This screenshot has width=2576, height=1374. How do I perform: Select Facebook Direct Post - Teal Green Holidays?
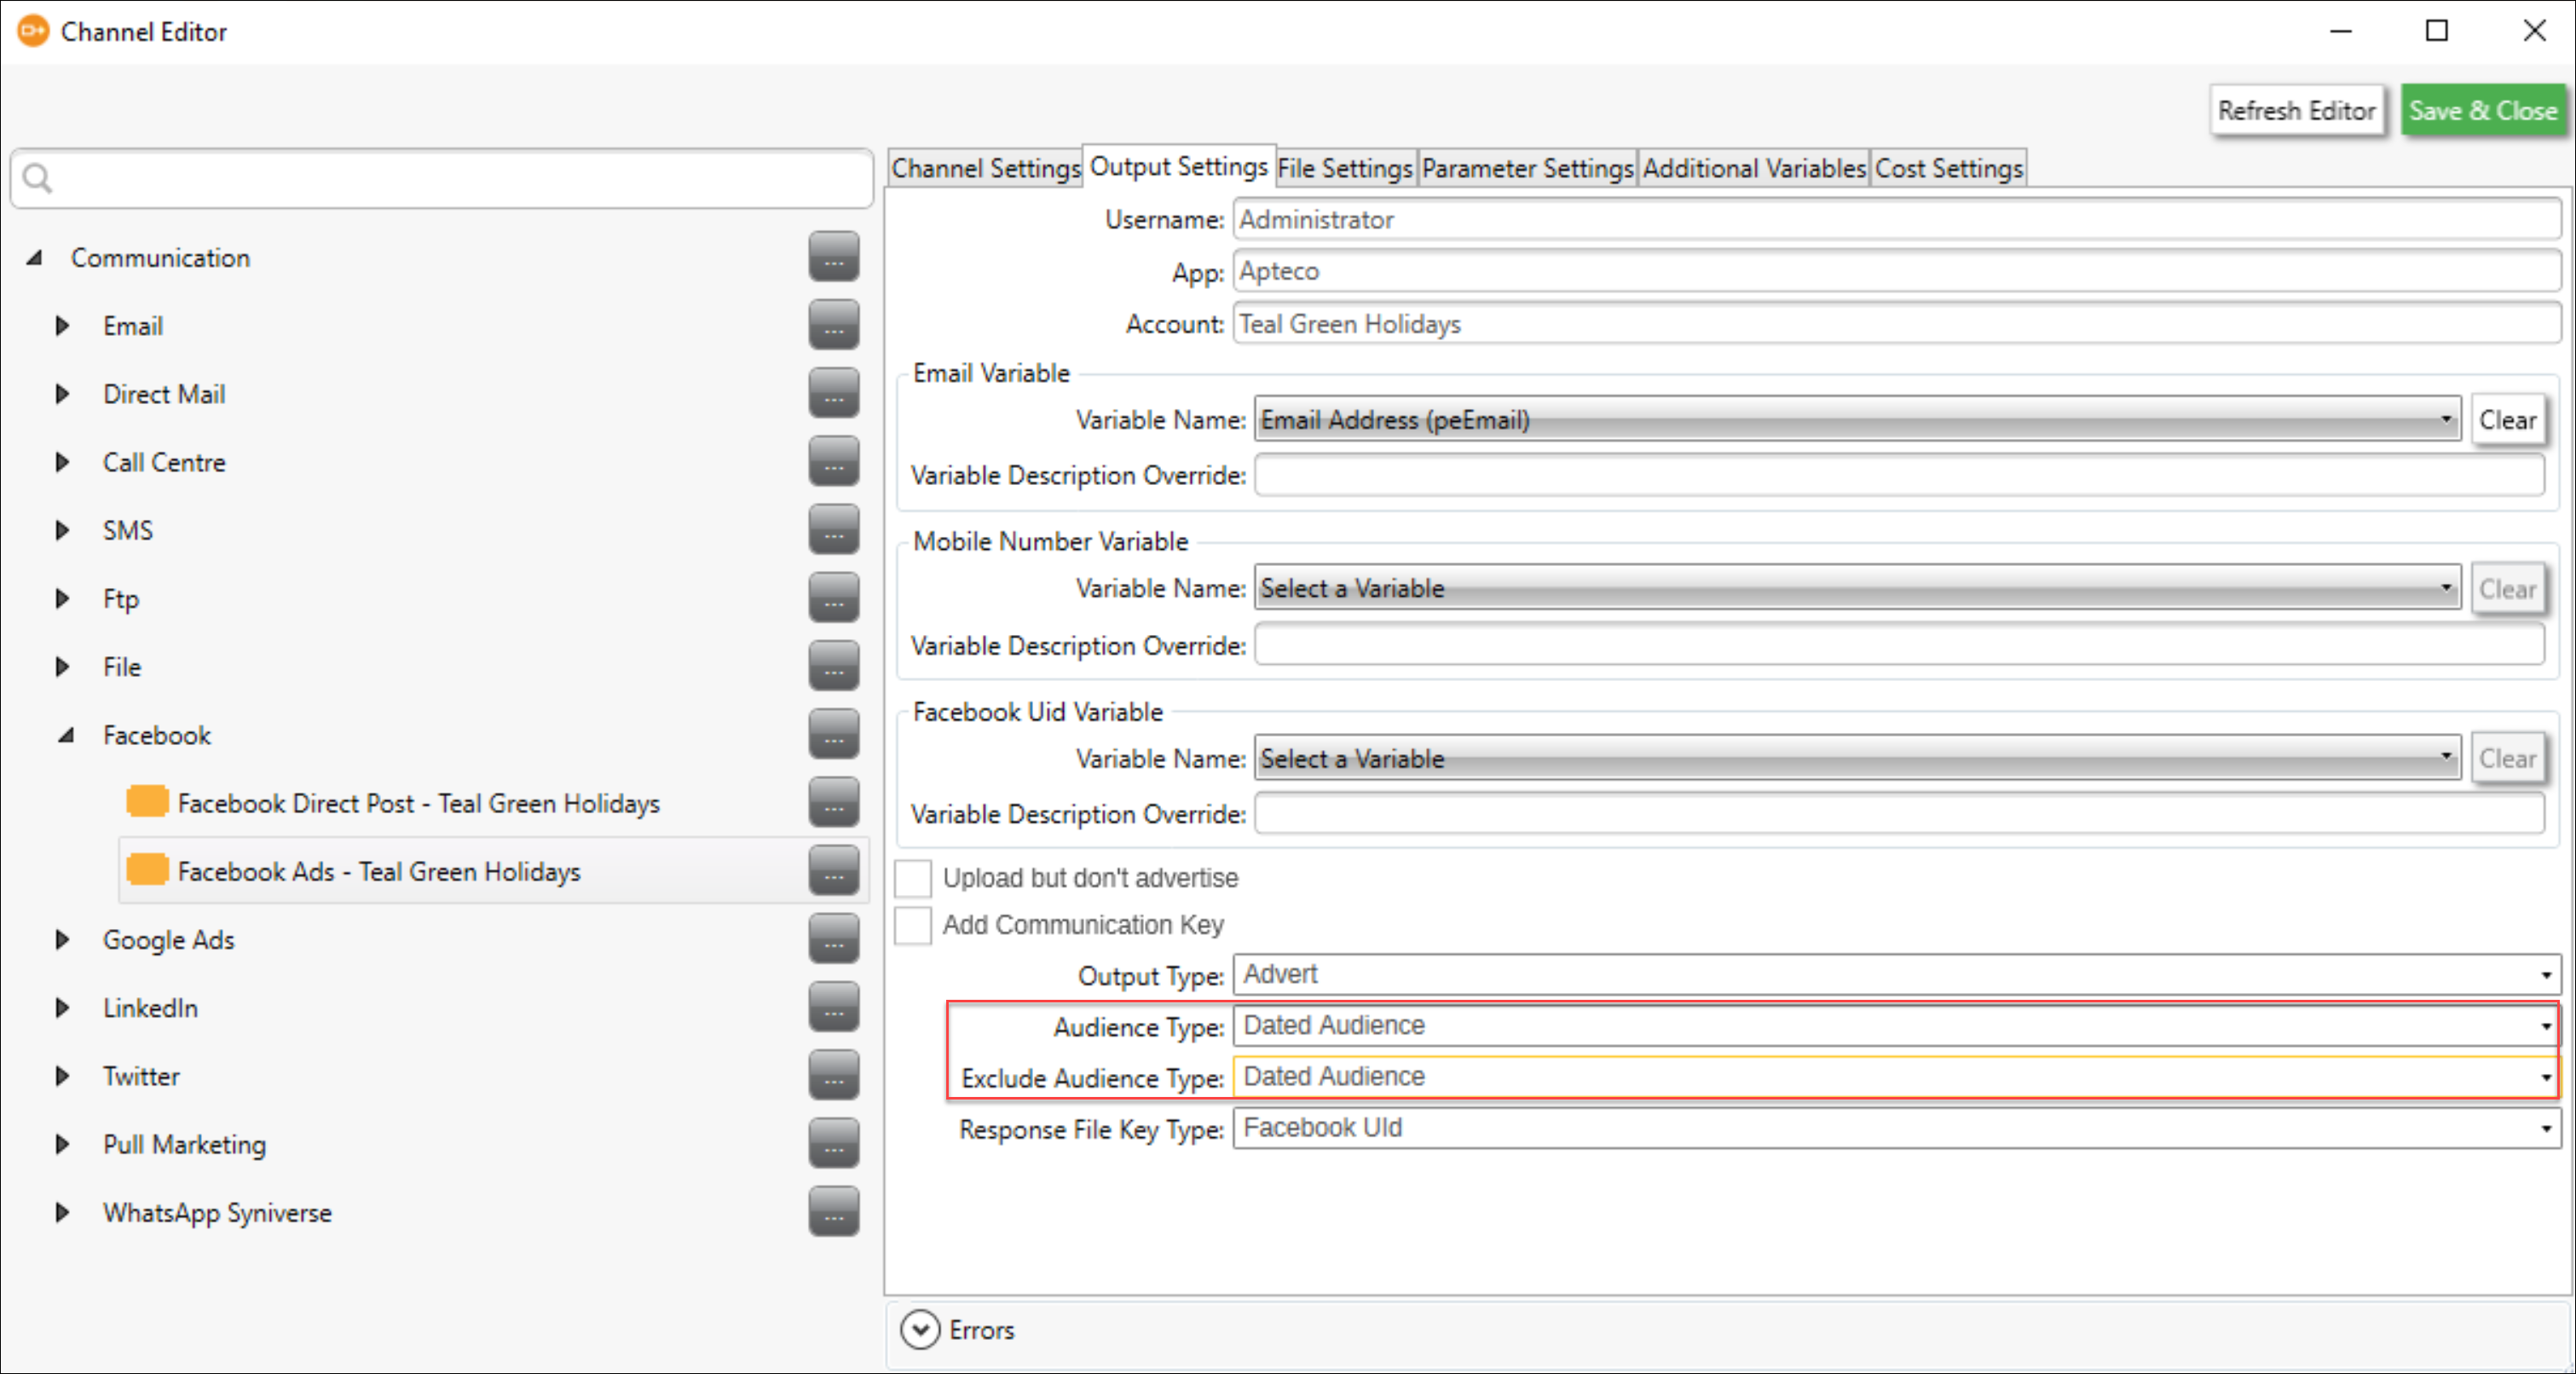coord(418,803)
